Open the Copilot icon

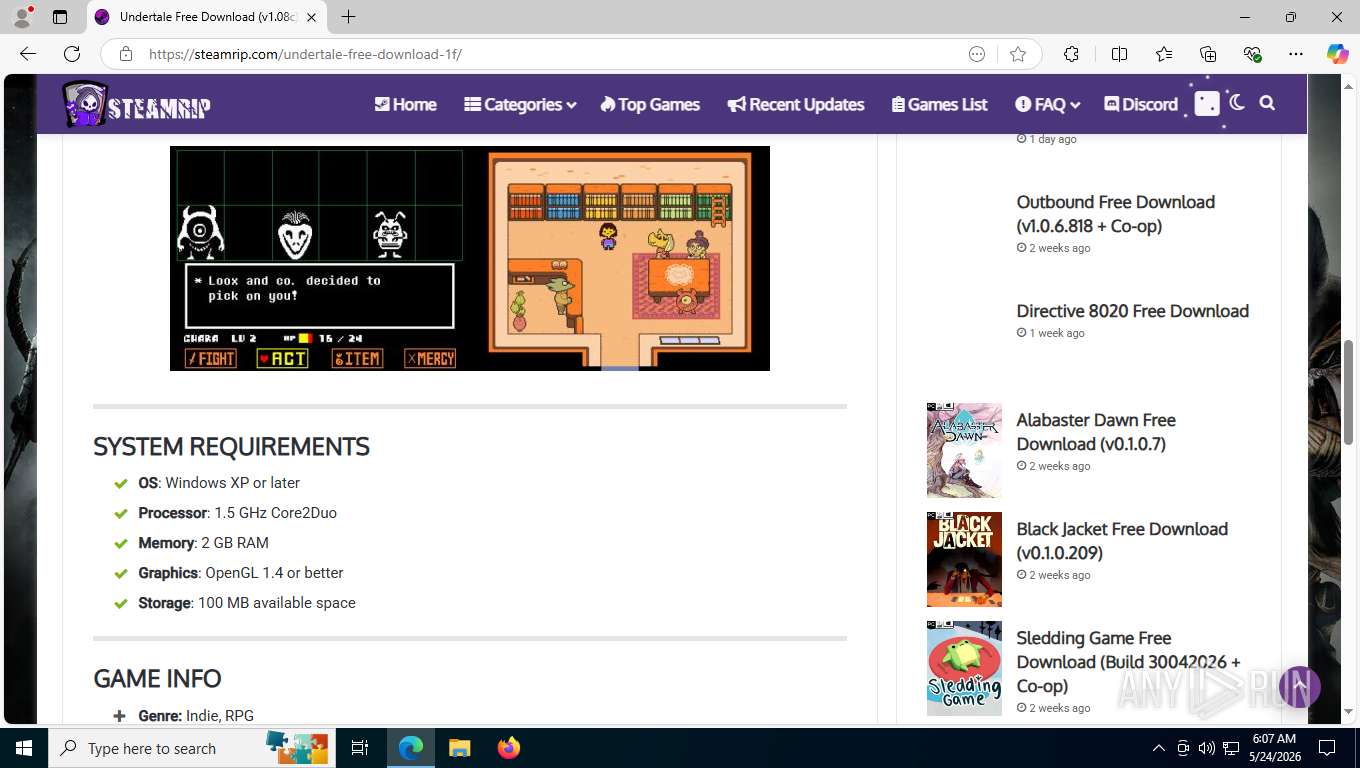1337,54
